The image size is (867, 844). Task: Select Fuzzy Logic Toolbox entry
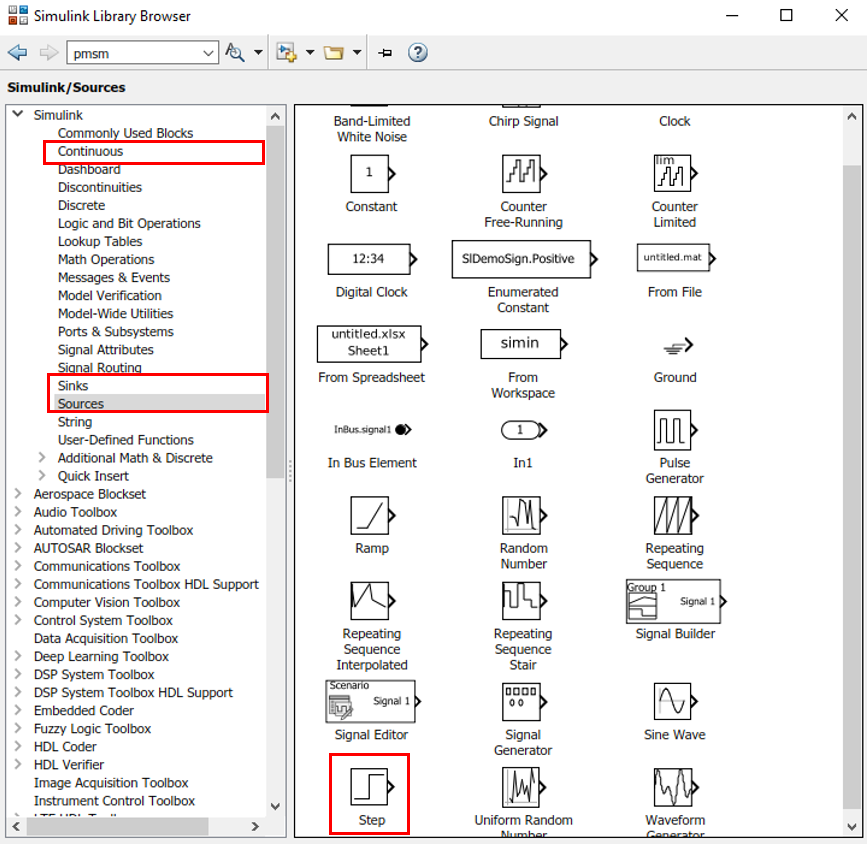click(x=92, y=729)
